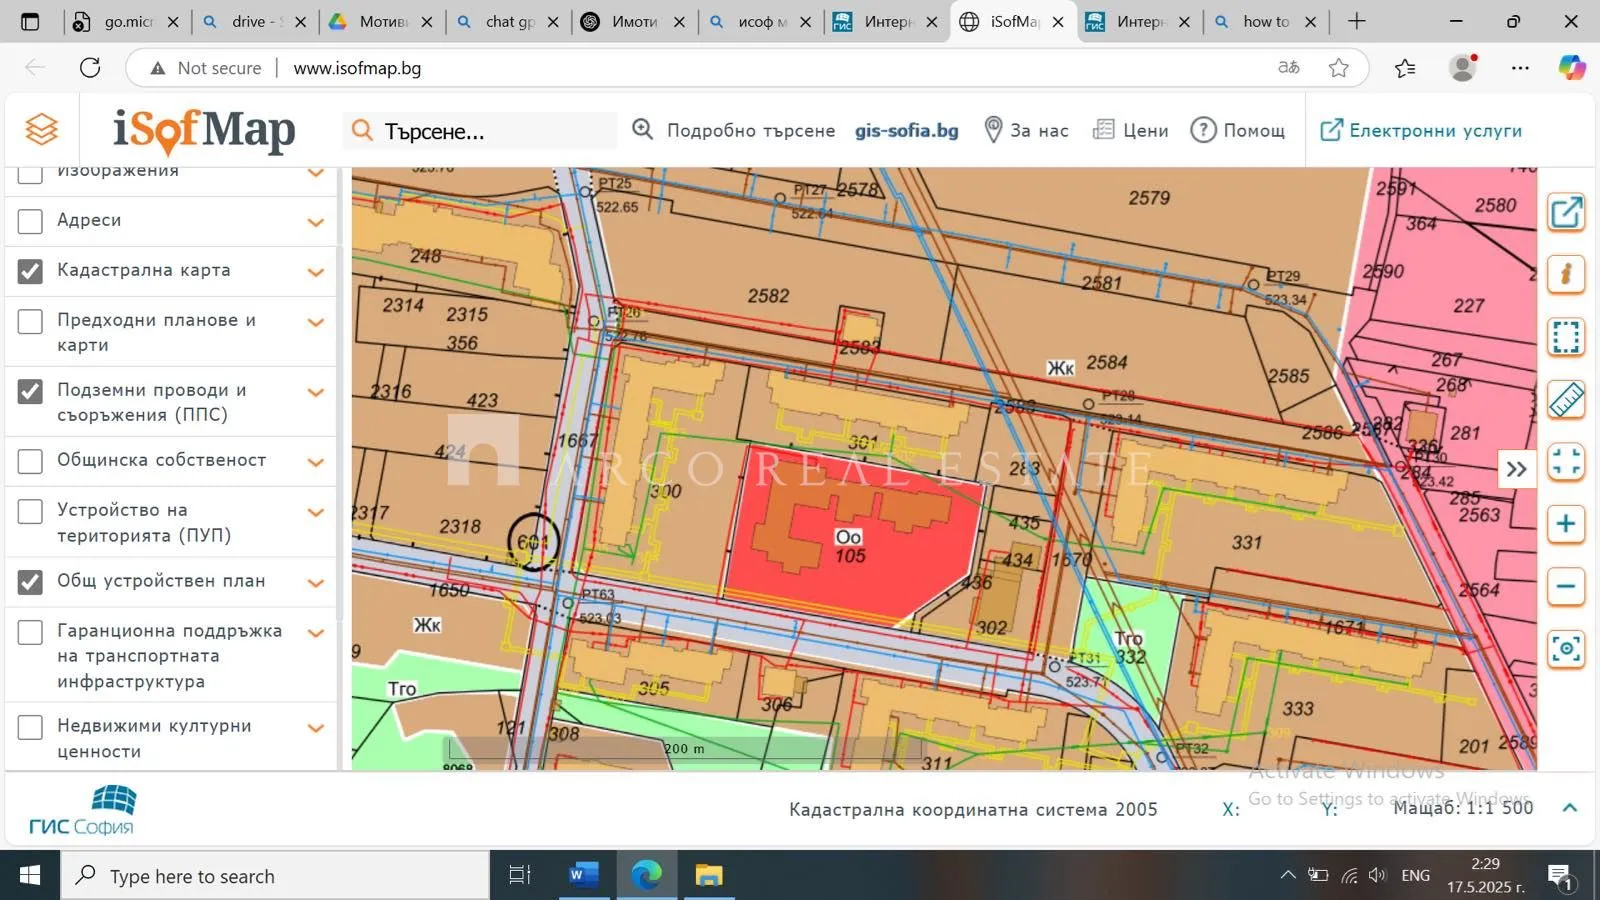
Task: Expand the Предходни планове и карти section
Action: tap(316, 323)
